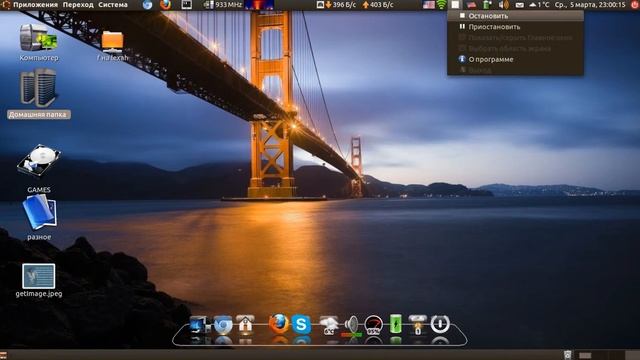Launch Chromium from the bottom dock

(222, 325)
